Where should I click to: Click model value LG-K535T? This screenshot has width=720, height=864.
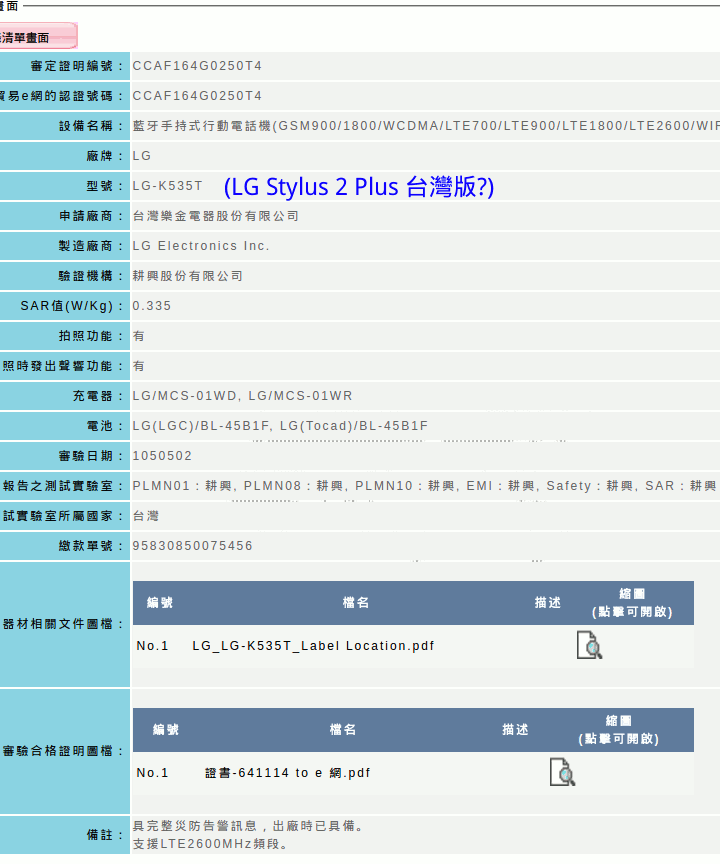167,186
